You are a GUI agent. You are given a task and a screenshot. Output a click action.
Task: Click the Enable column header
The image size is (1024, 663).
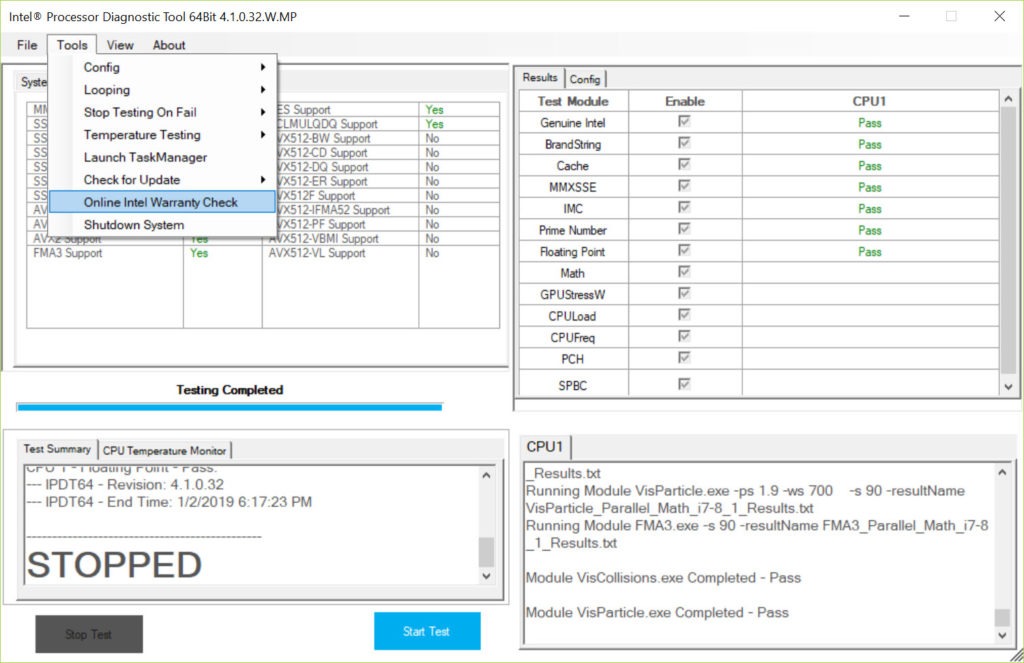pyautogui.click(x=684, y=101)
